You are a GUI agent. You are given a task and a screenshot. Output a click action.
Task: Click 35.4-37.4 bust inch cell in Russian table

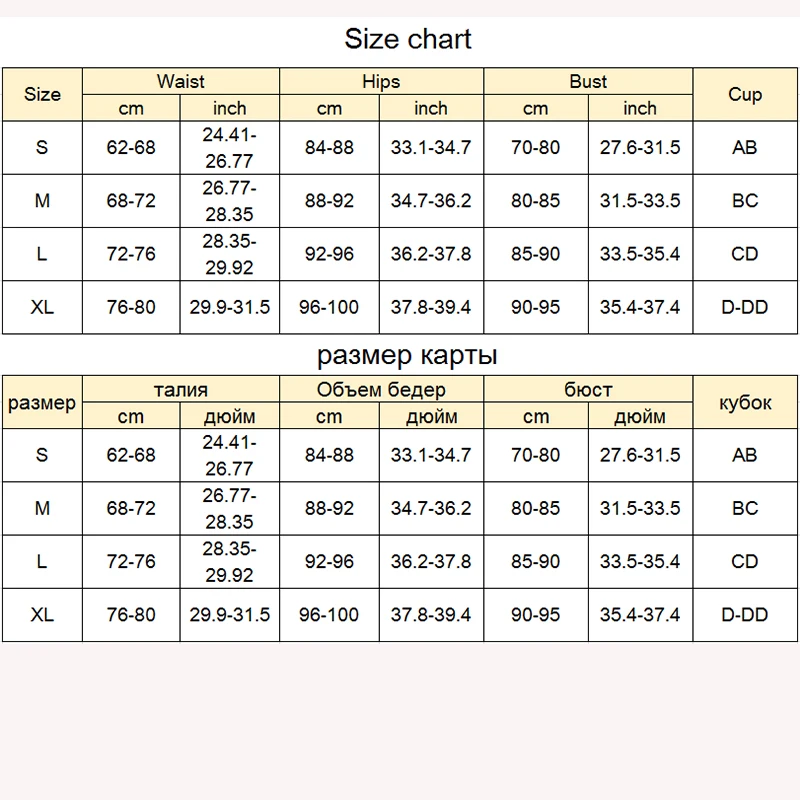[640, 615]
